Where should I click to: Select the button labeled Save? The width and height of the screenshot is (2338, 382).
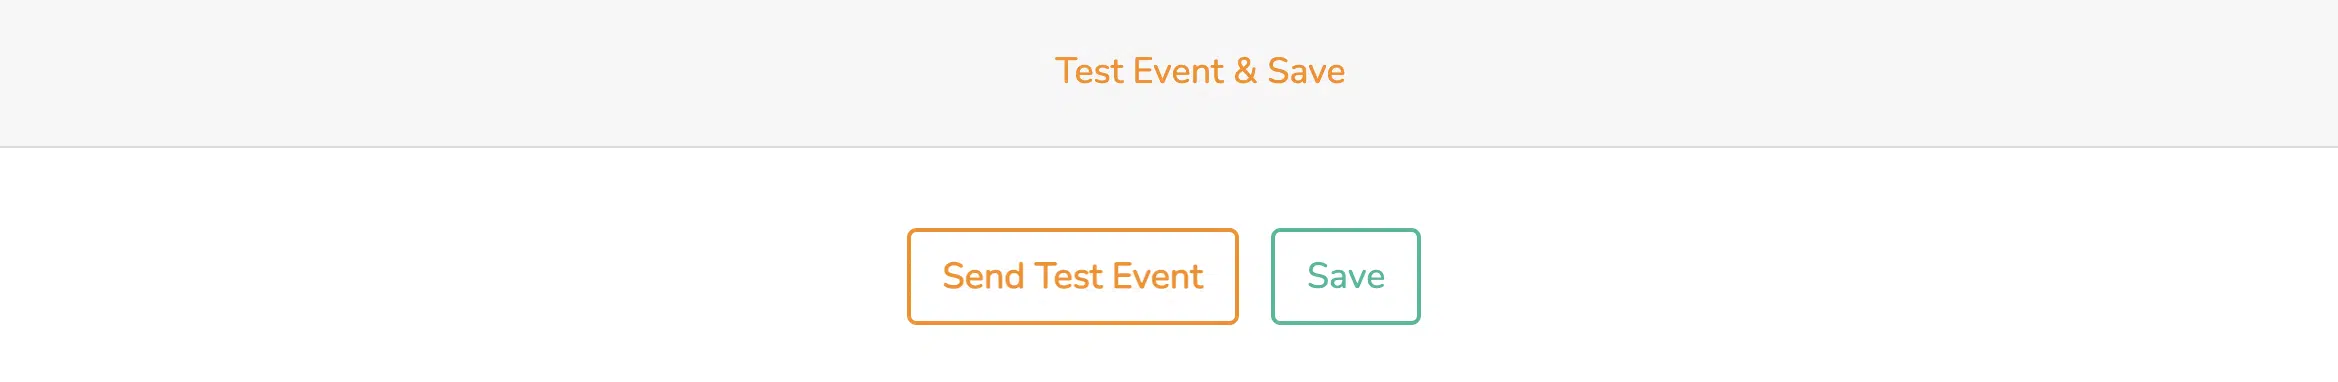click(1345, 276)
